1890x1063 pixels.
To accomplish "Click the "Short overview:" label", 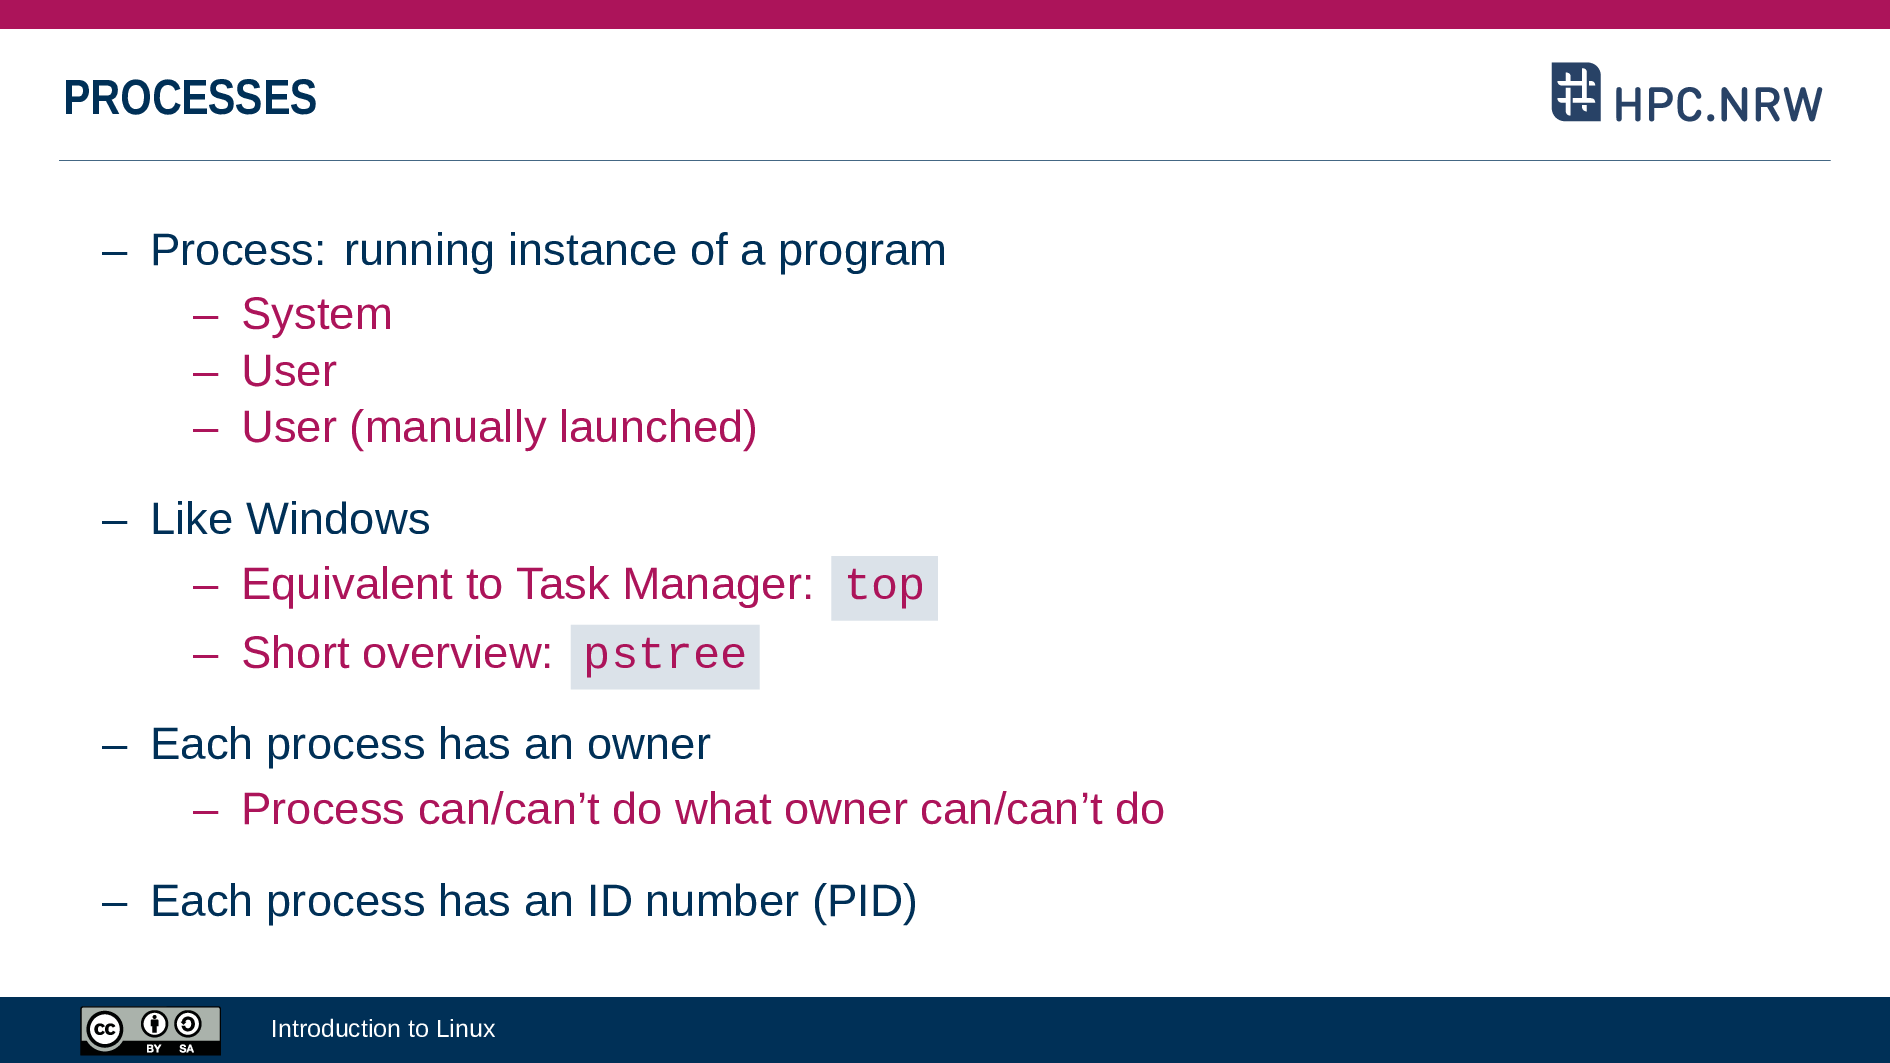I will 397,653.
